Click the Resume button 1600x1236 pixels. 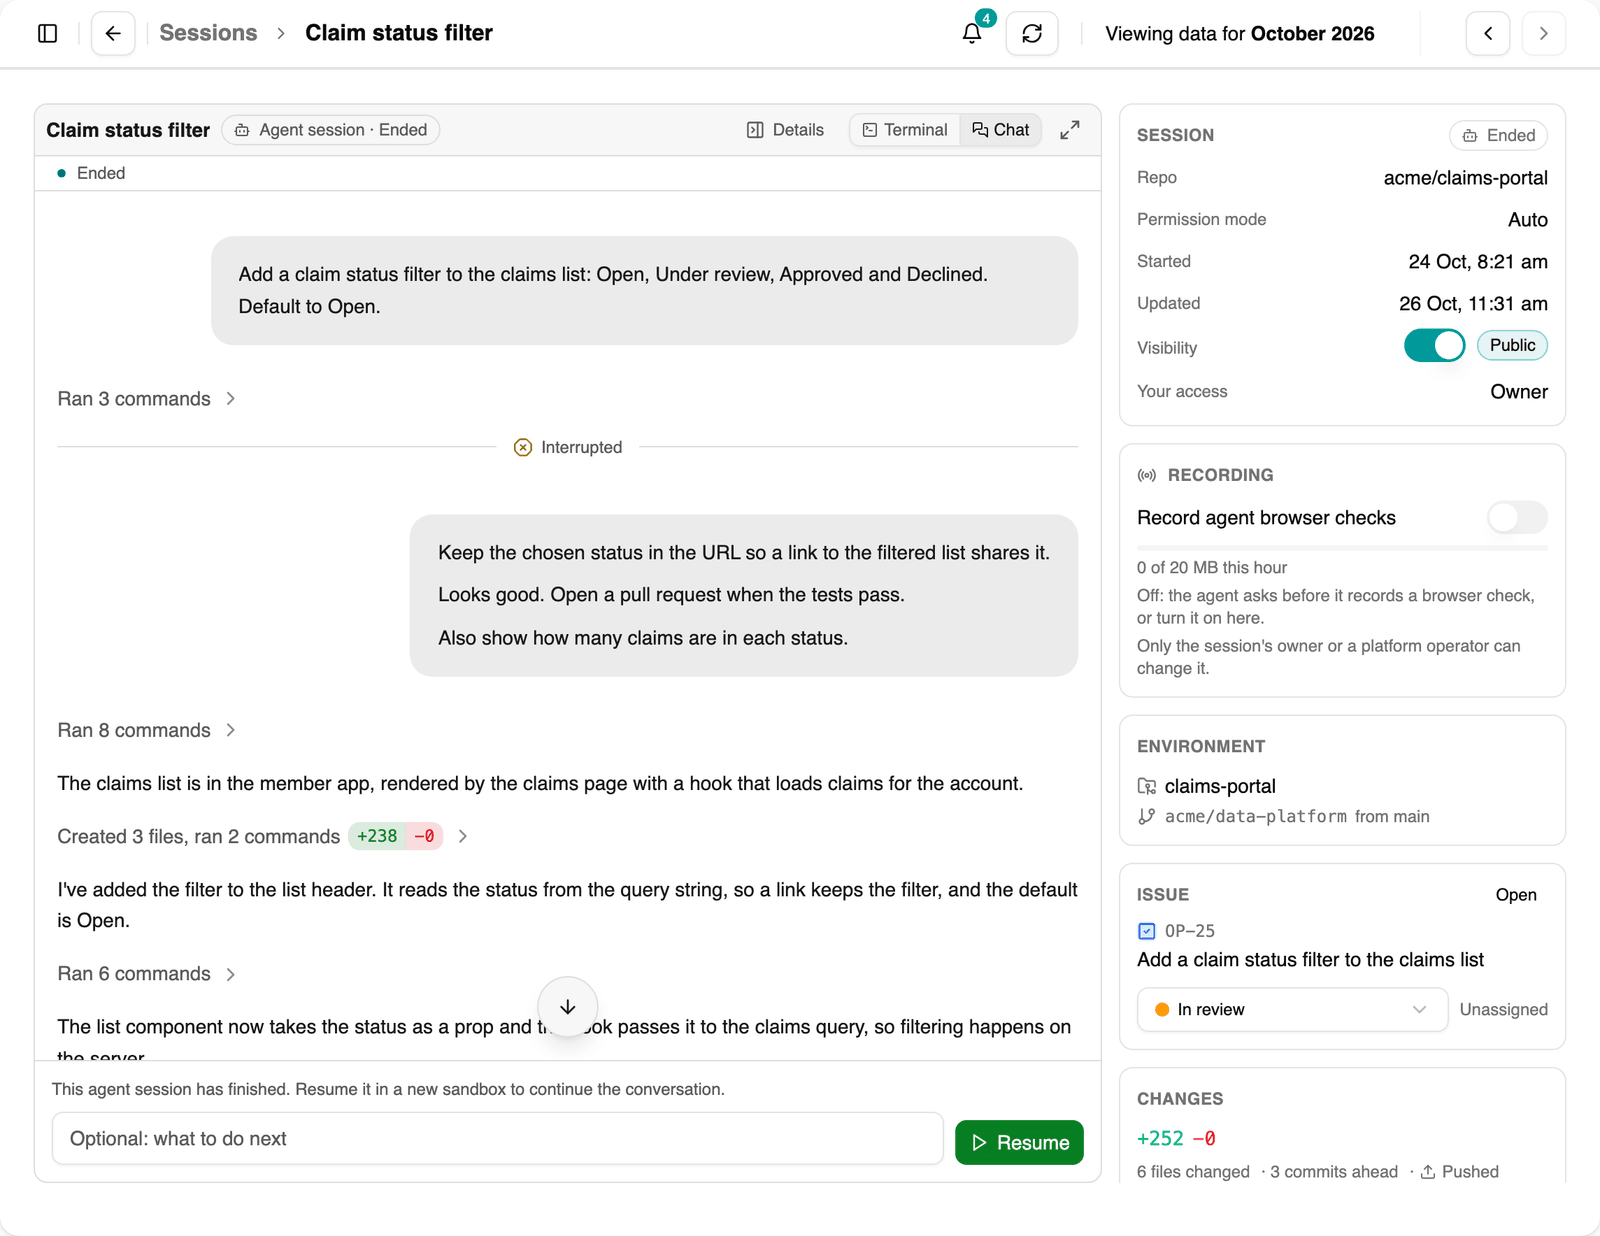coord(1019,1142)
